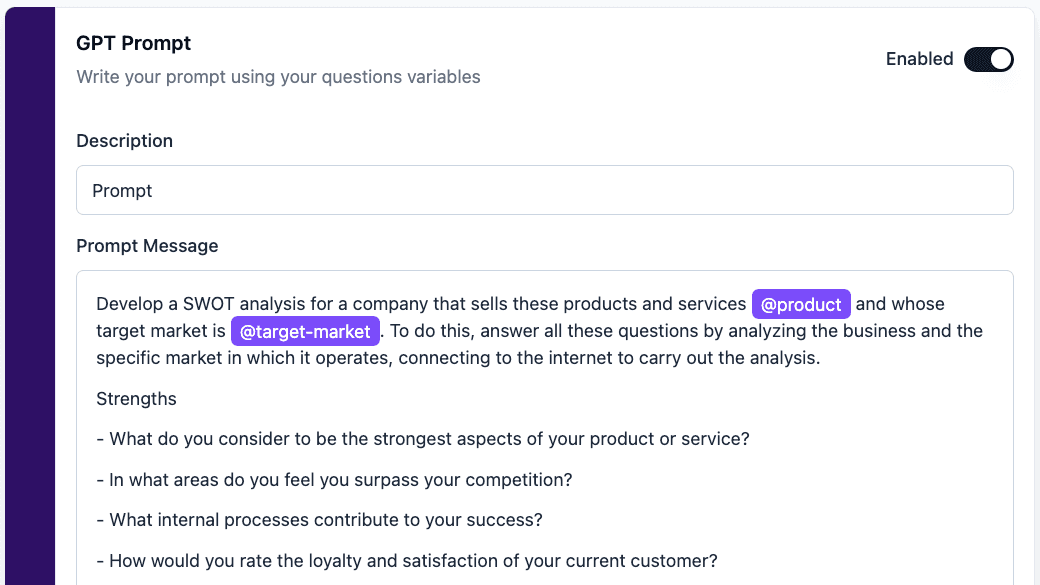
Task: Click the "strongest aspects of your product" question line
Action: (x=423, y=439)
